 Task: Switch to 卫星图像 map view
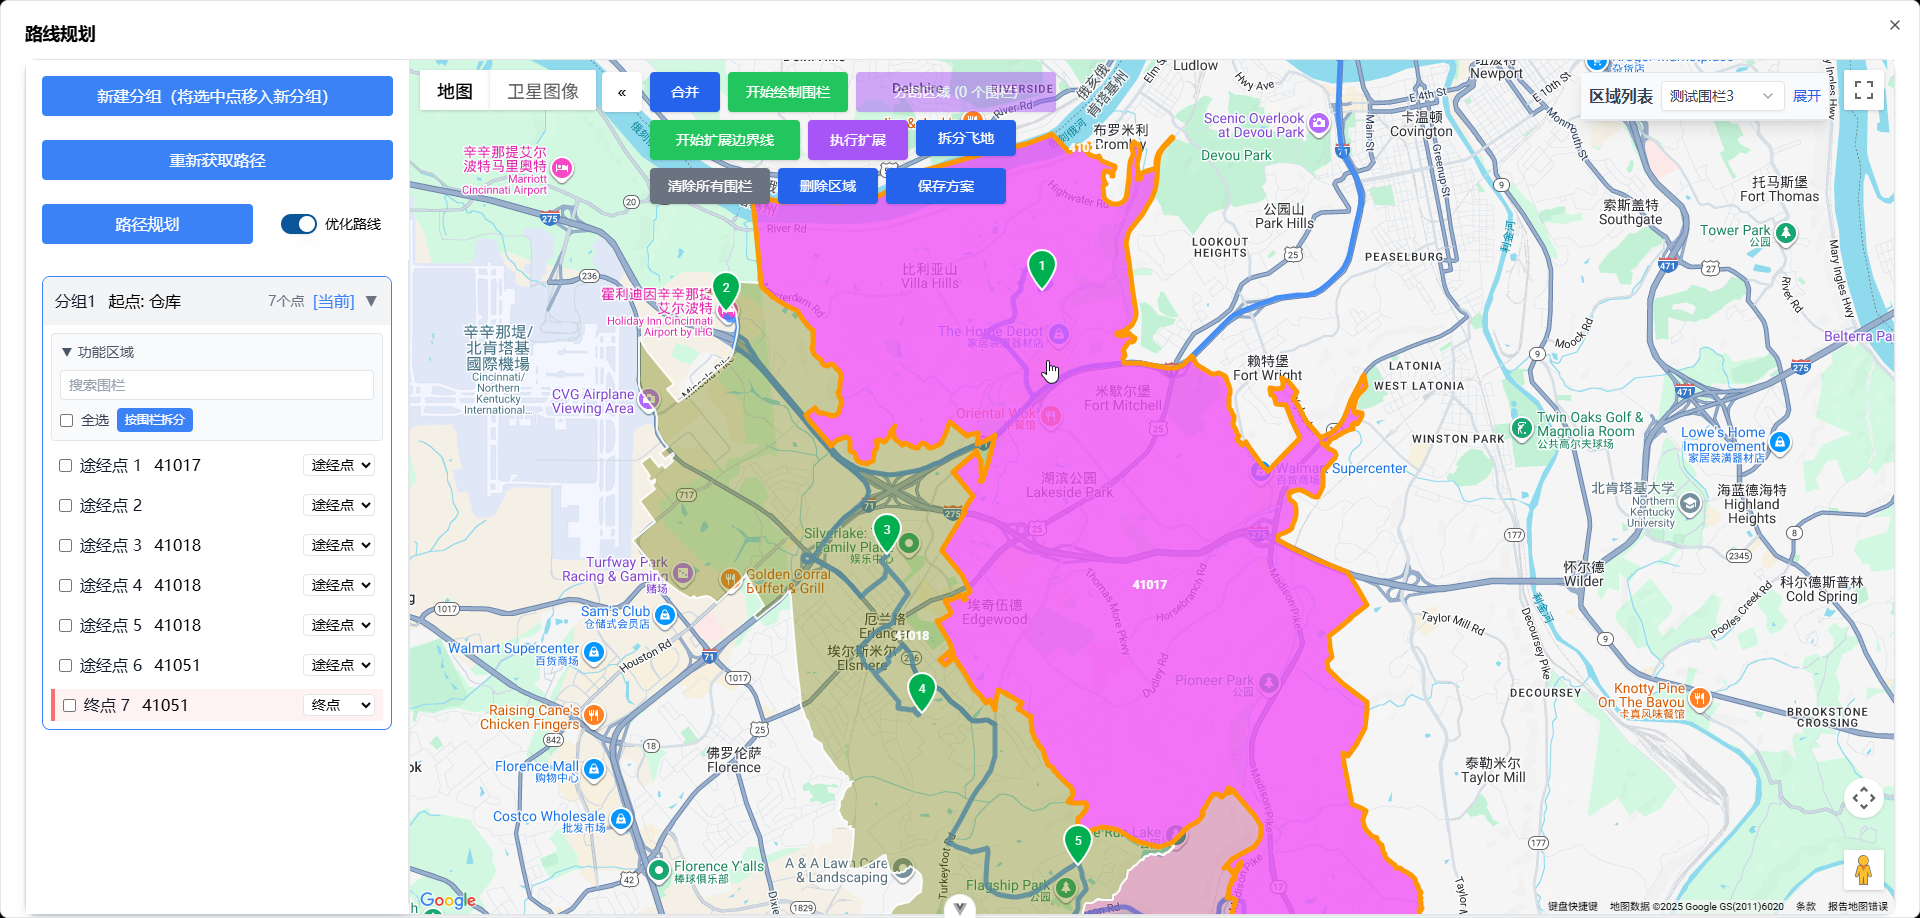tap(543, 92)
